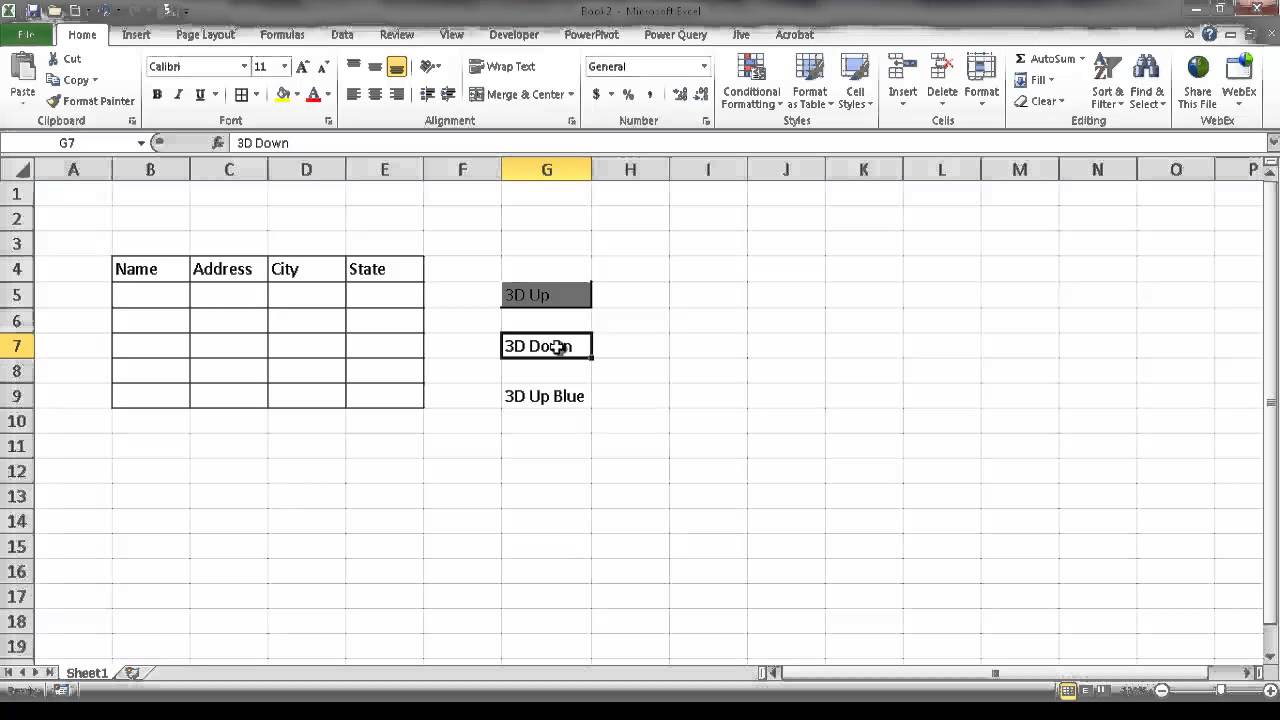Click the horizontal scrollbar thumb
This screenshot has width=1280, height=720.
[994, 673]
